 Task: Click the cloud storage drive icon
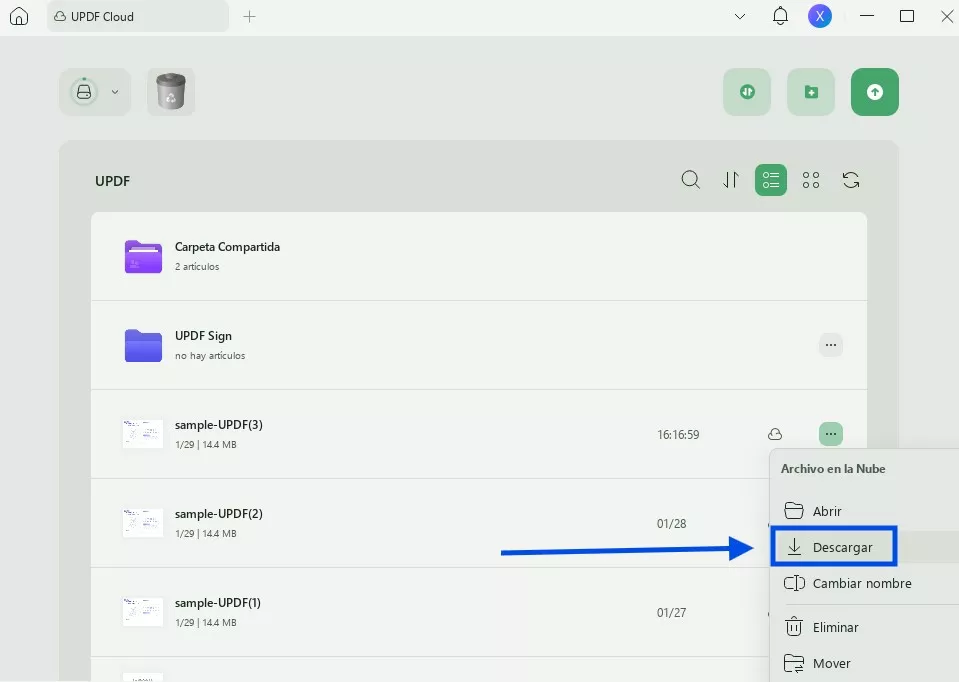pos(84,92)
